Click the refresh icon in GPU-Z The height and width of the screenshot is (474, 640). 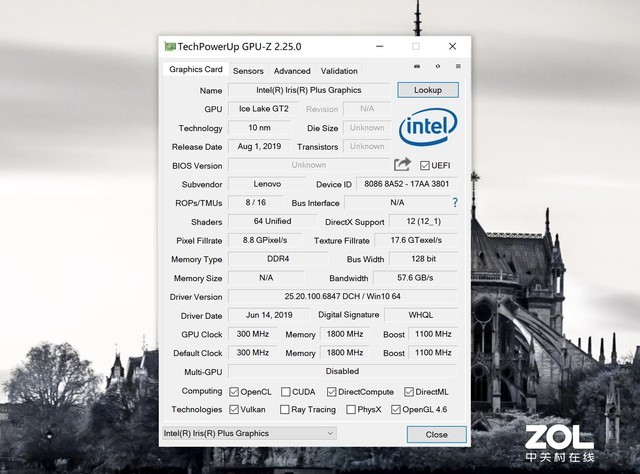[x=438, y=66]
